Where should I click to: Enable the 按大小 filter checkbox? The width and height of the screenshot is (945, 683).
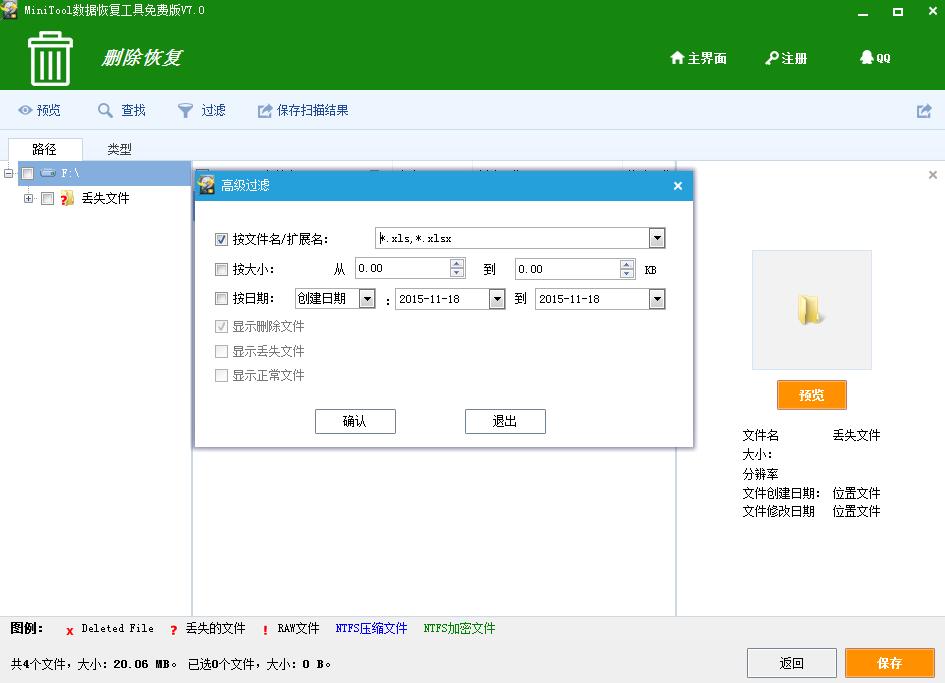221,269
